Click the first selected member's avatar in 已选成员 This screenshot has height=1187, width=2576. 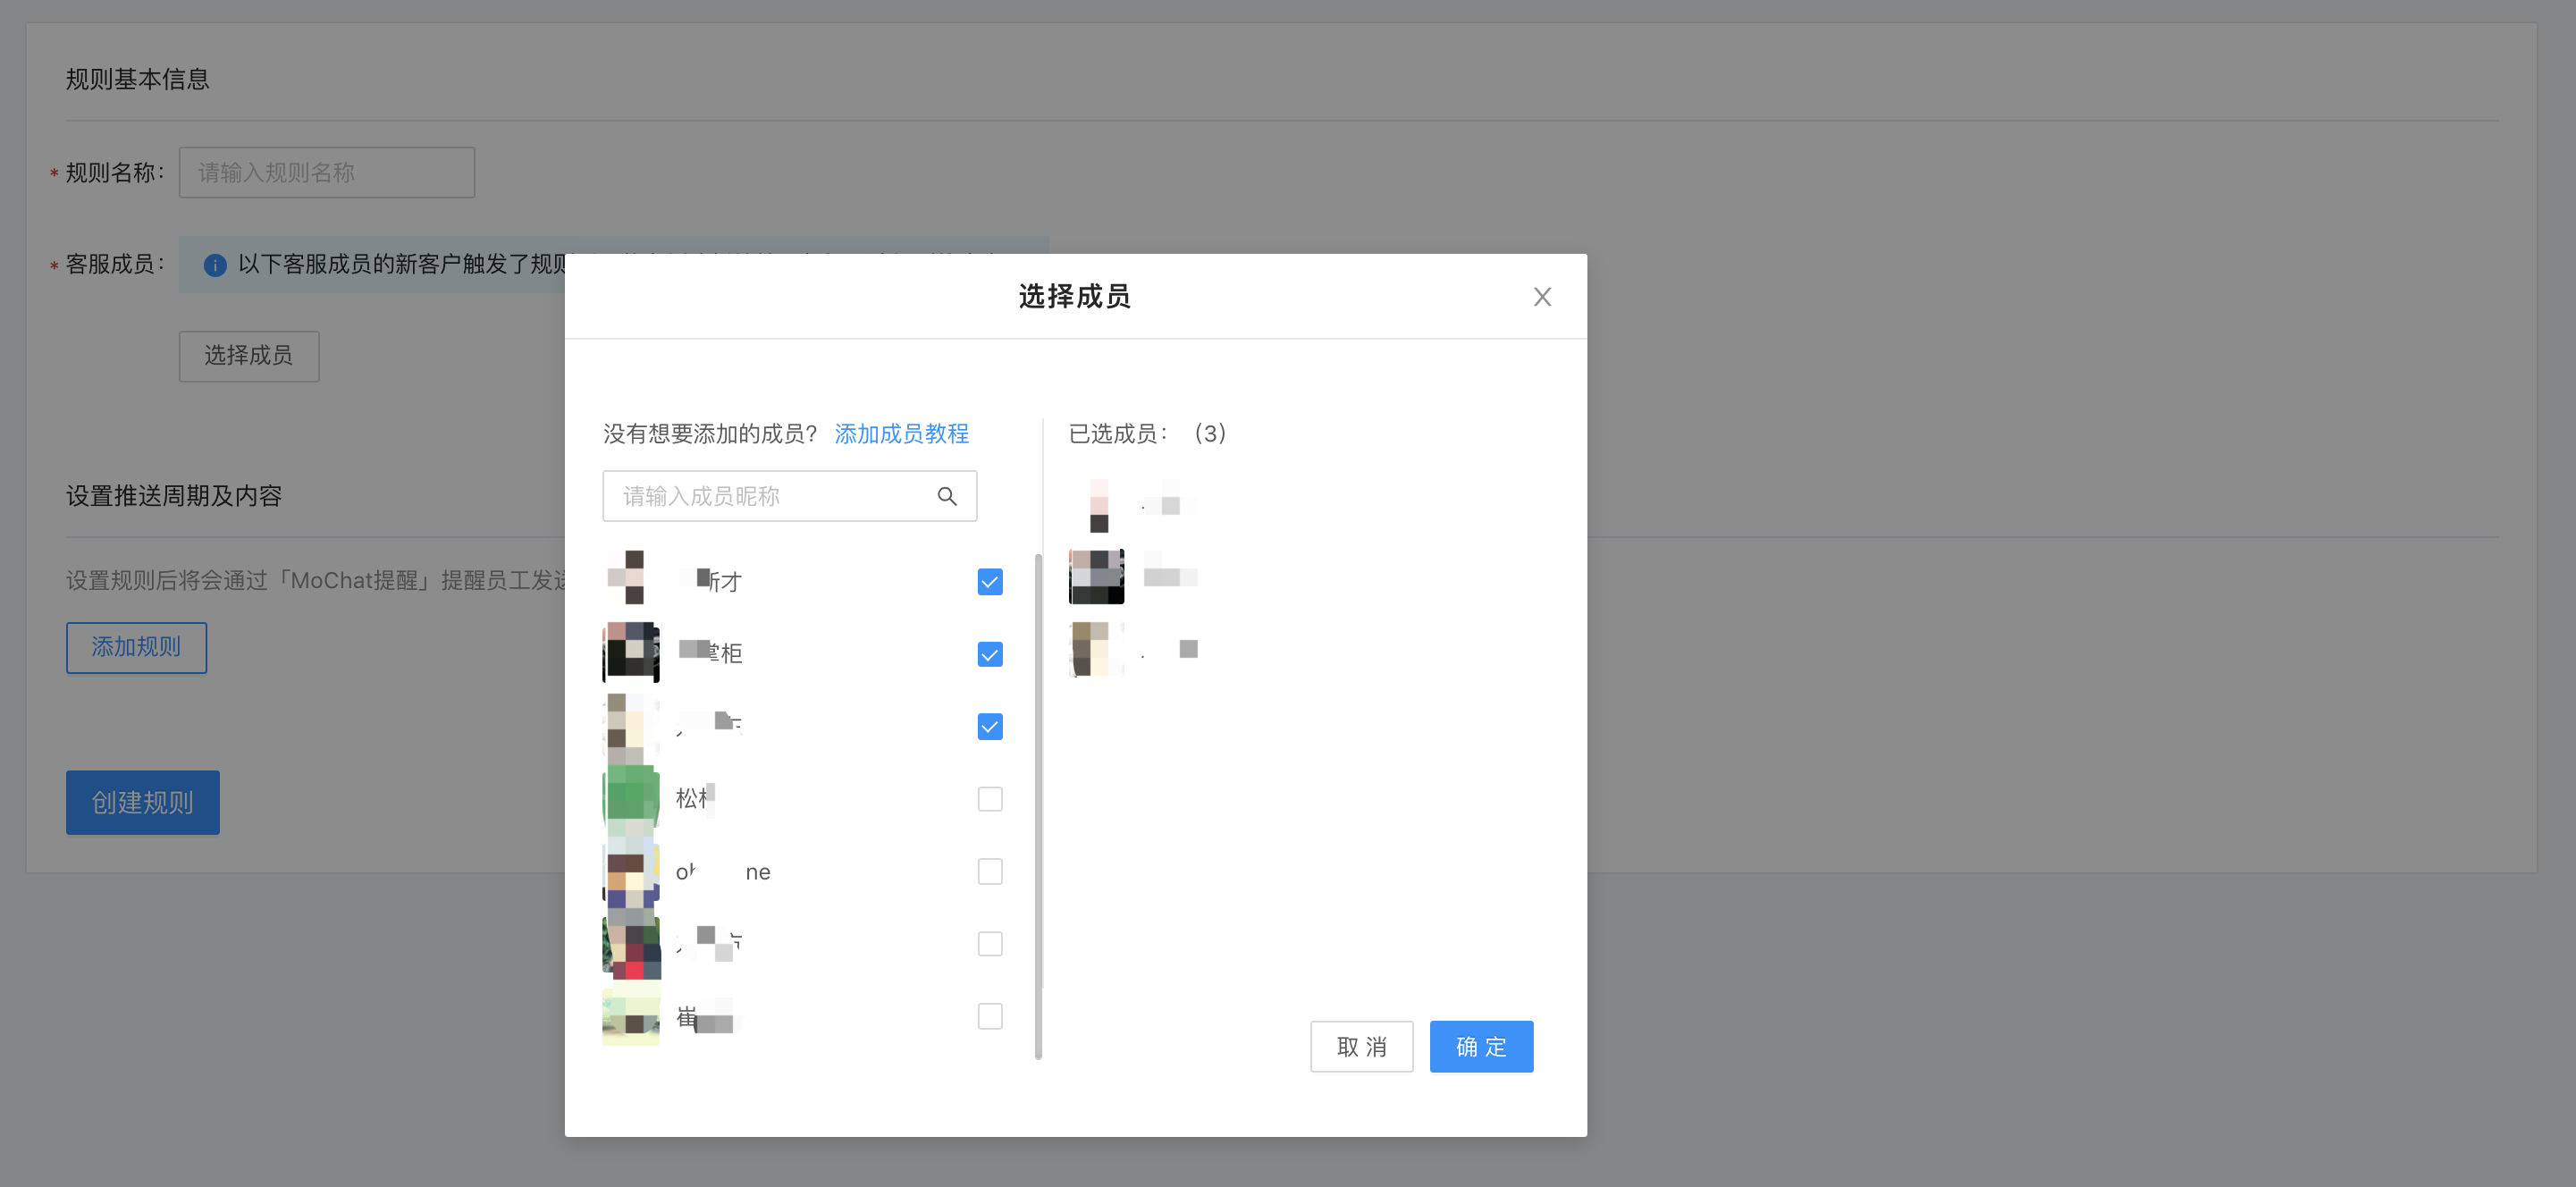tap(1097, 504)
